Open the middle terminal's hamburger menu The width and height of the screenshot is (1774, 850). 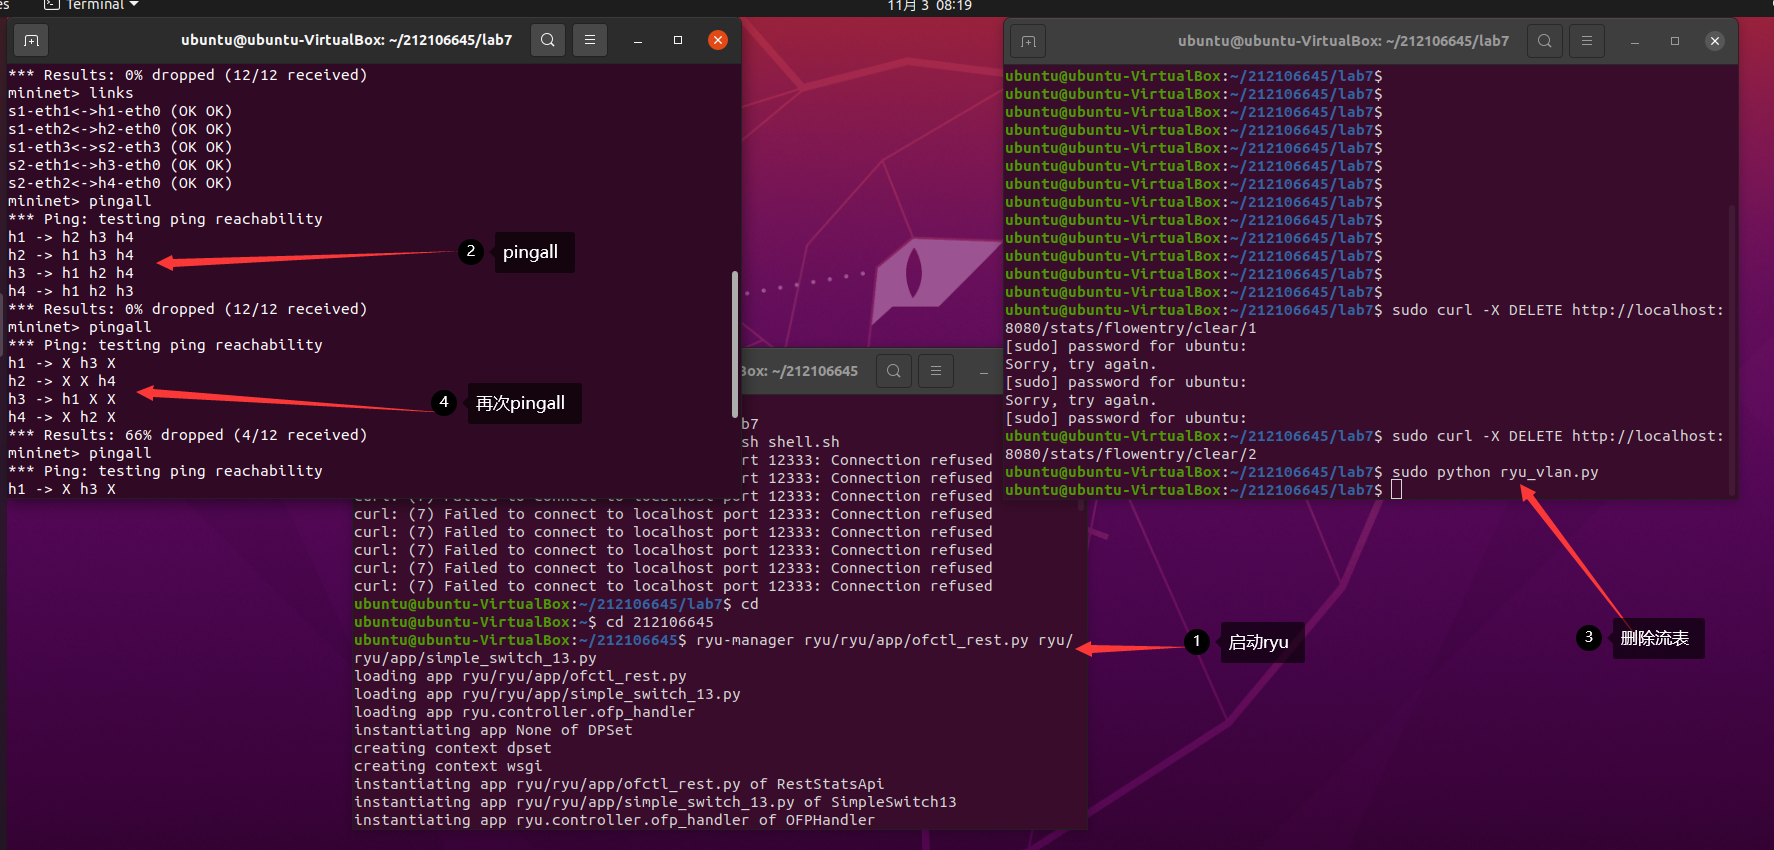(936, 371)
